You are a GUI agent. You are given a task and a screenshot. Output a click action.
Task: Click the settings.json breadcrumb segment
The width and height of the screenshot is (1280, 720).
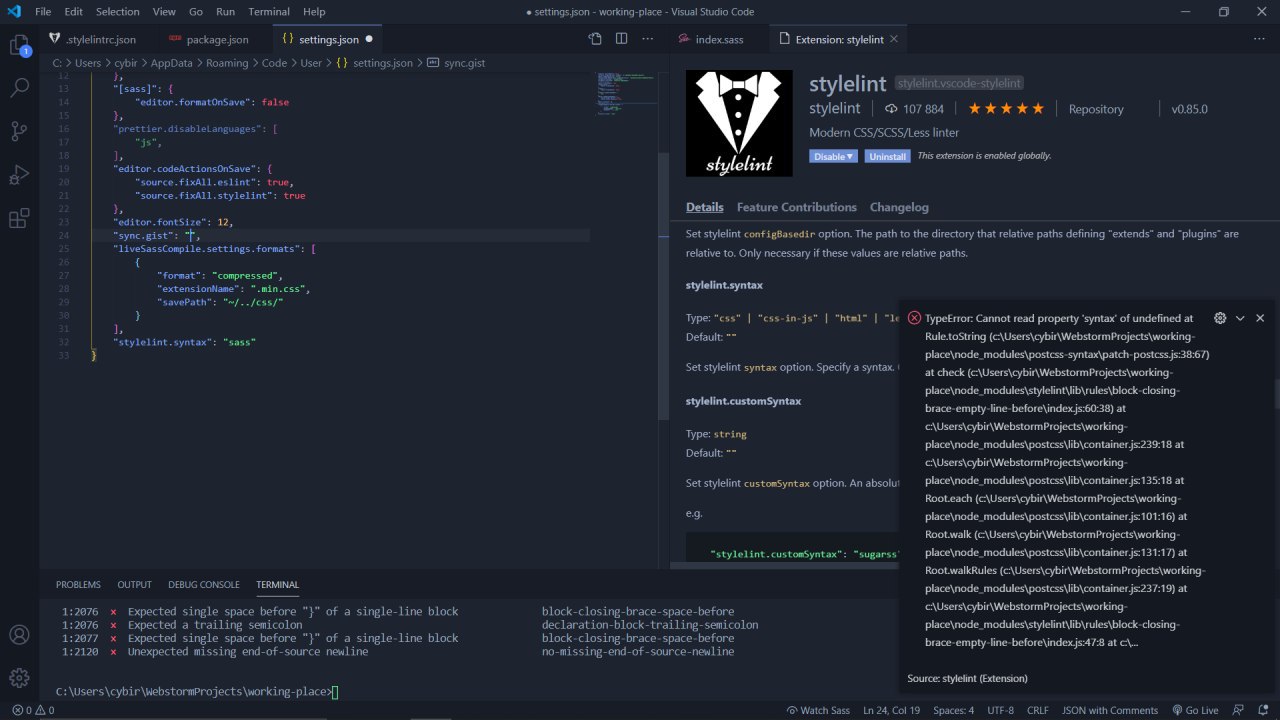click(x=382, y=62)
